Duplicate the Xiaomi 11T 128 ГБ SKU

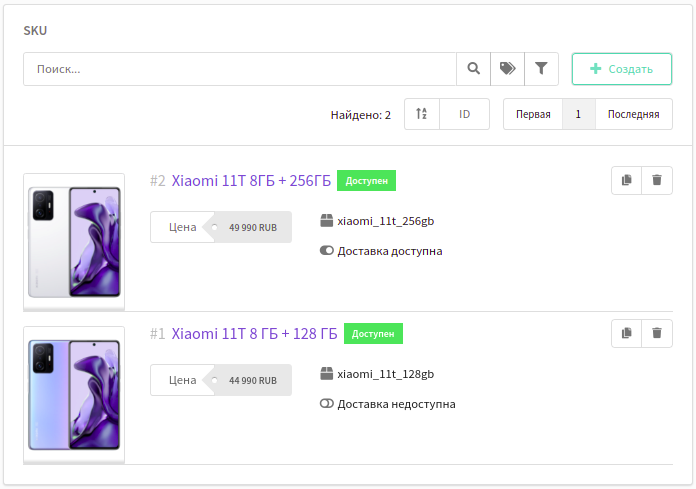tap(626, 333)
